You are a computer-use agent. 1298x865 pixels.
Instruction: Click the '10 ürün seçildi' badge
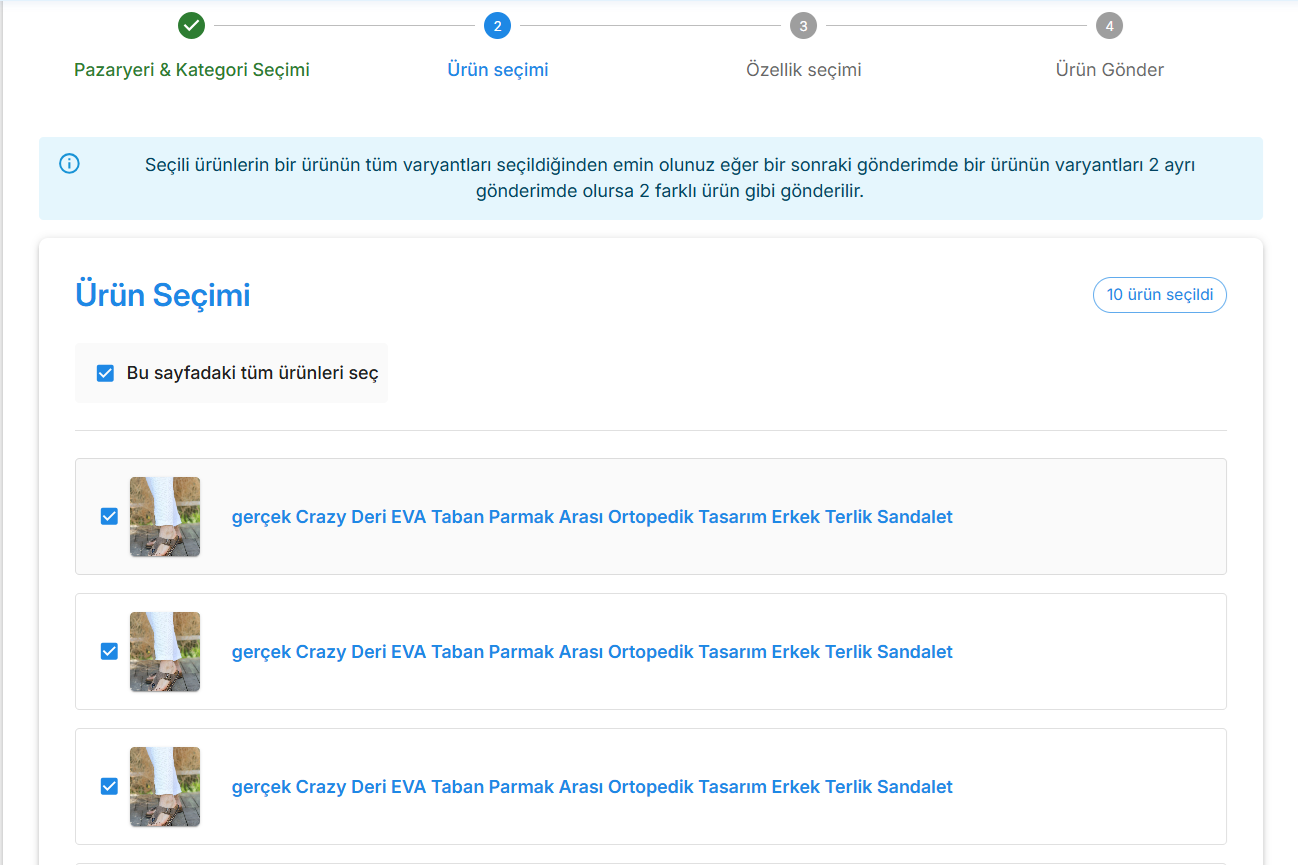click(x=1159, y=295)
